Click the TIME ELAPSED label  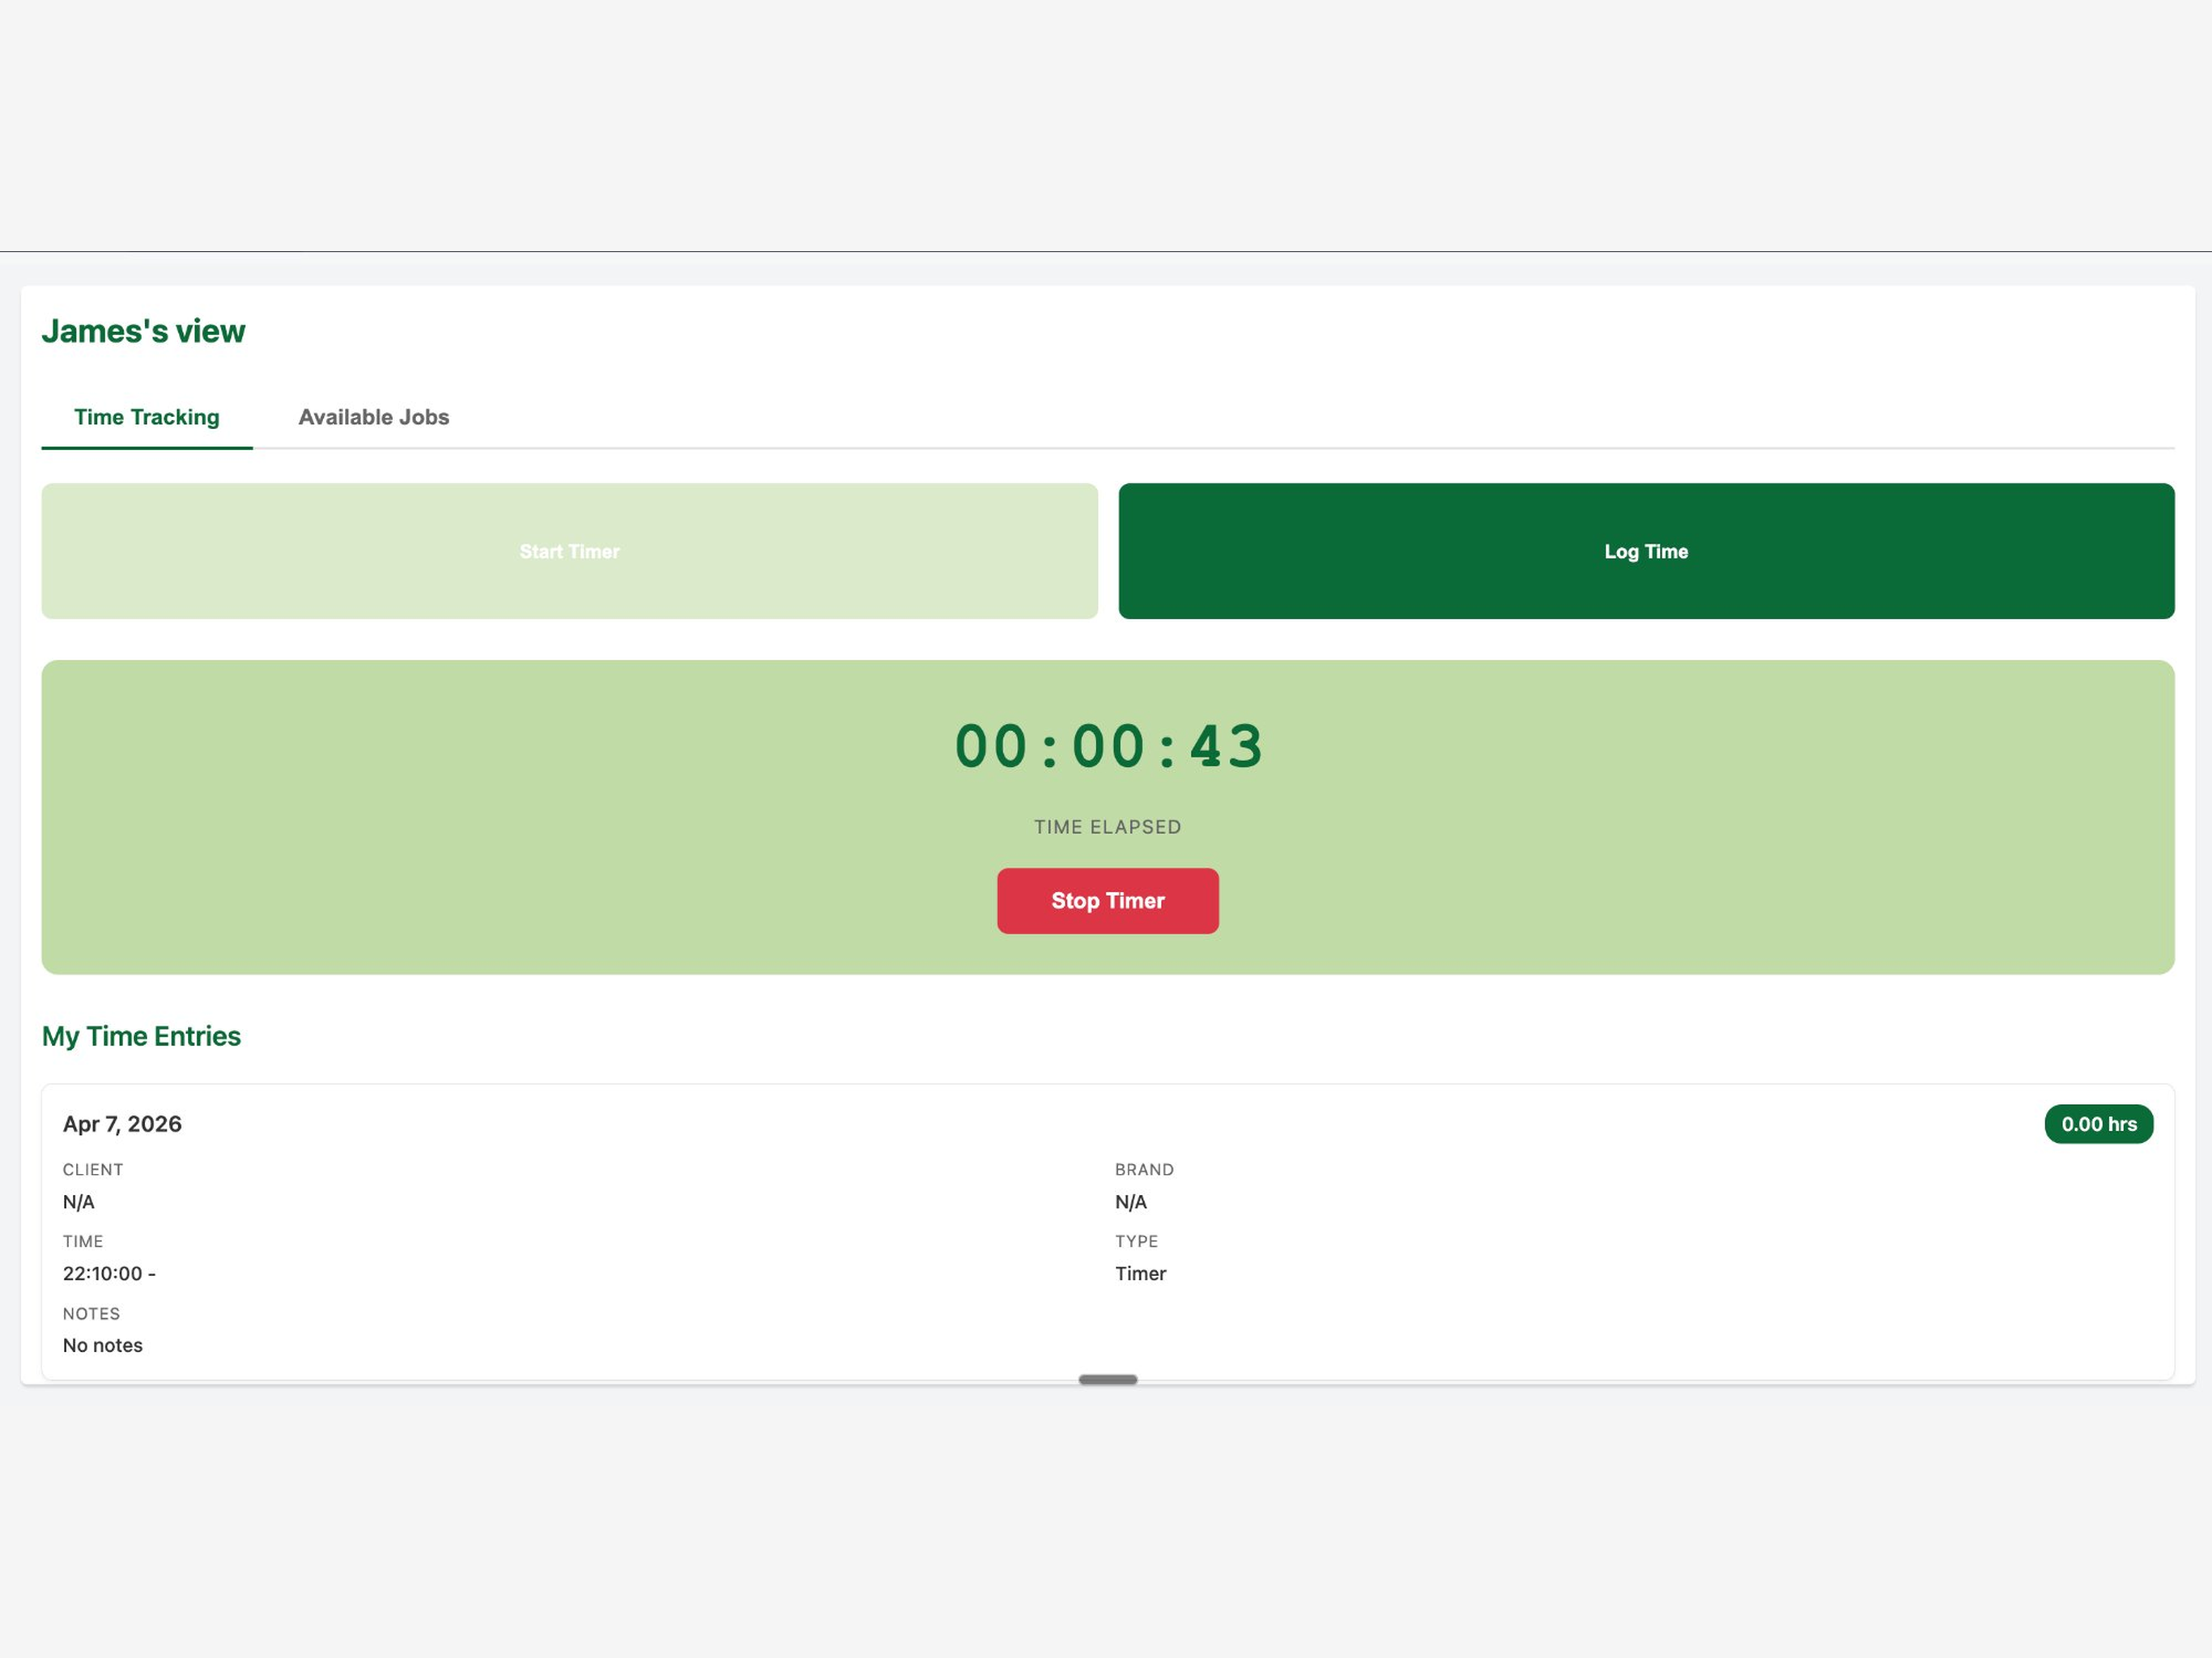[x=1108, y=827]
